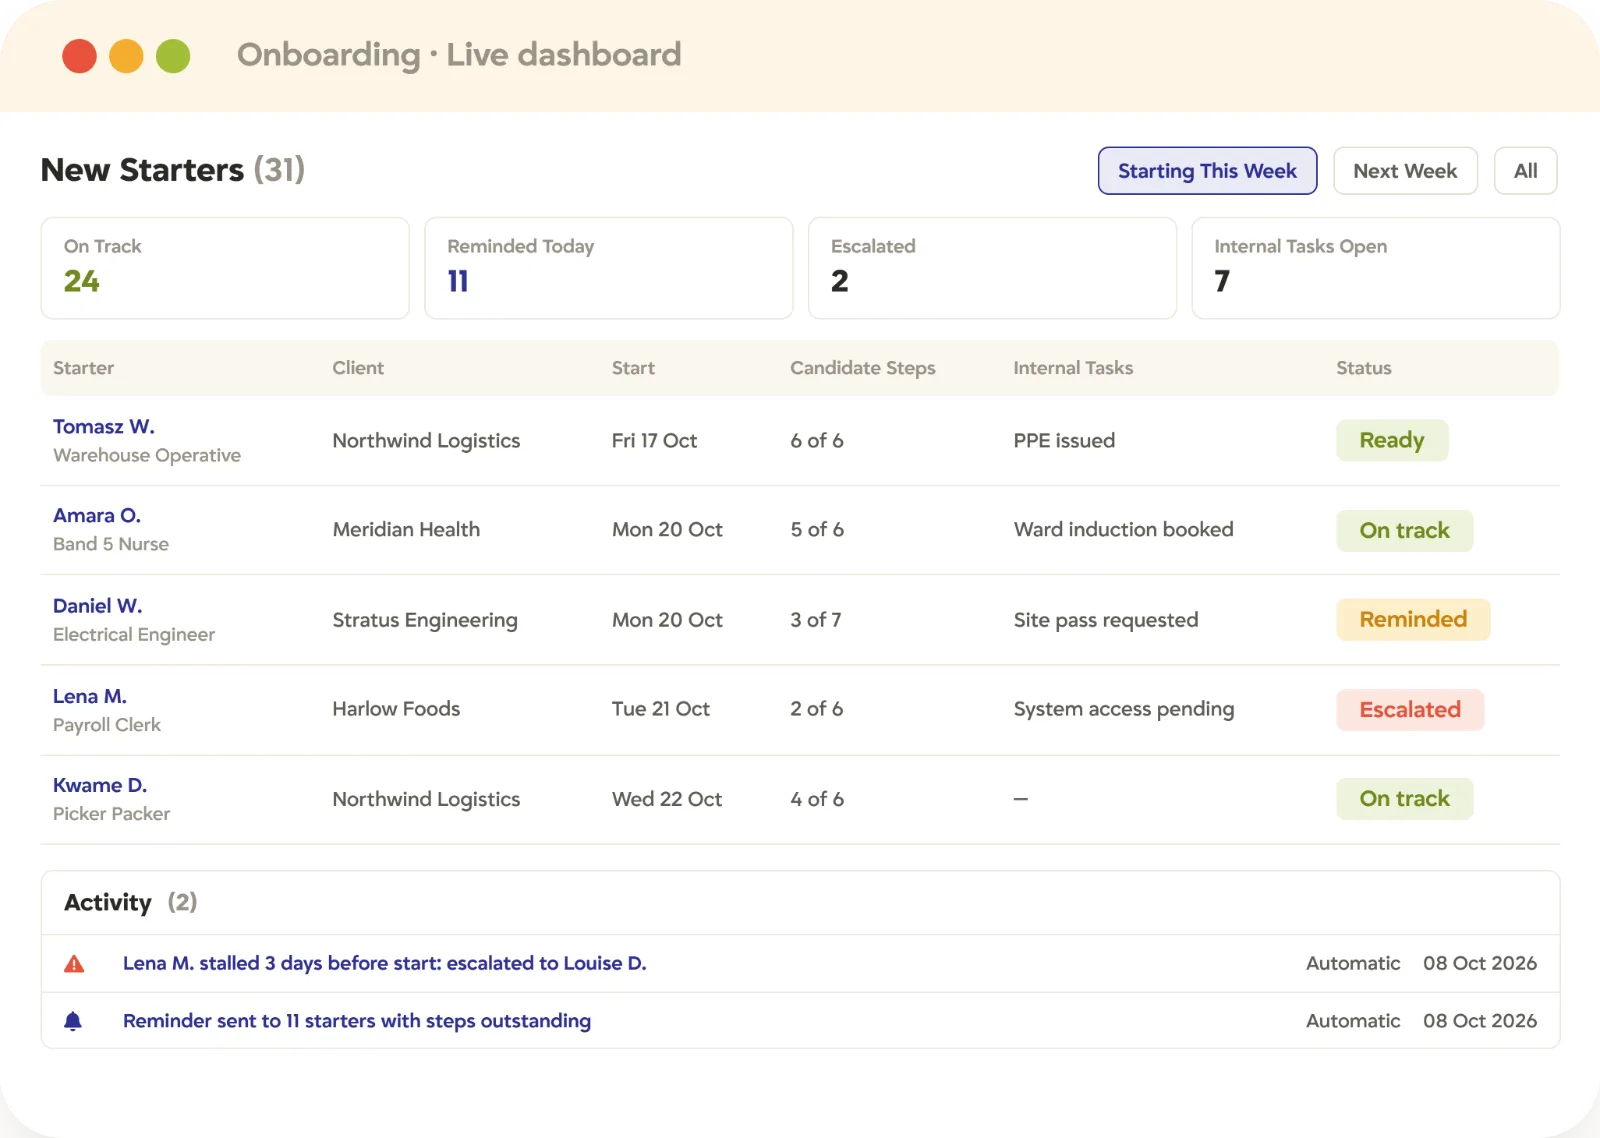Click the PPE issued task cell
The image size is (1600, 1138).
[1064, 441]
